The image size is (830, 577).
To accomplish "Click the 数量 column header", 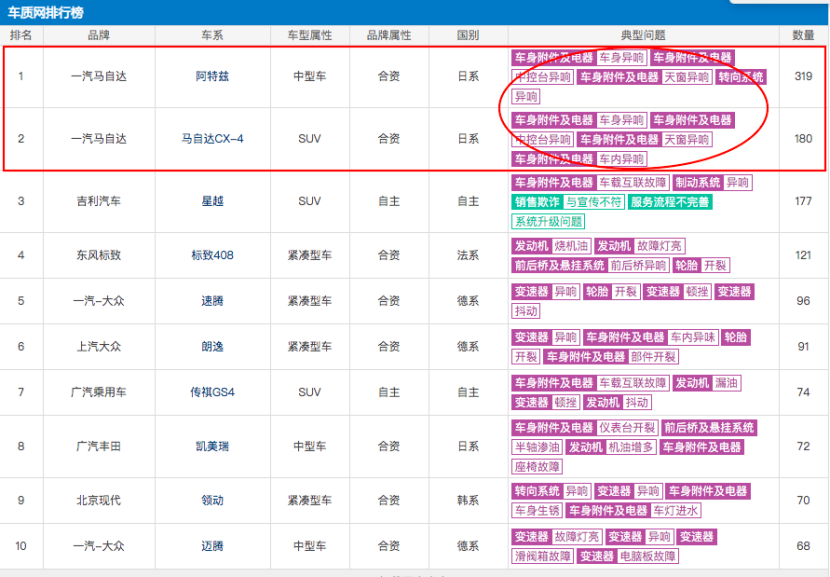I will (x=803, y=35).
